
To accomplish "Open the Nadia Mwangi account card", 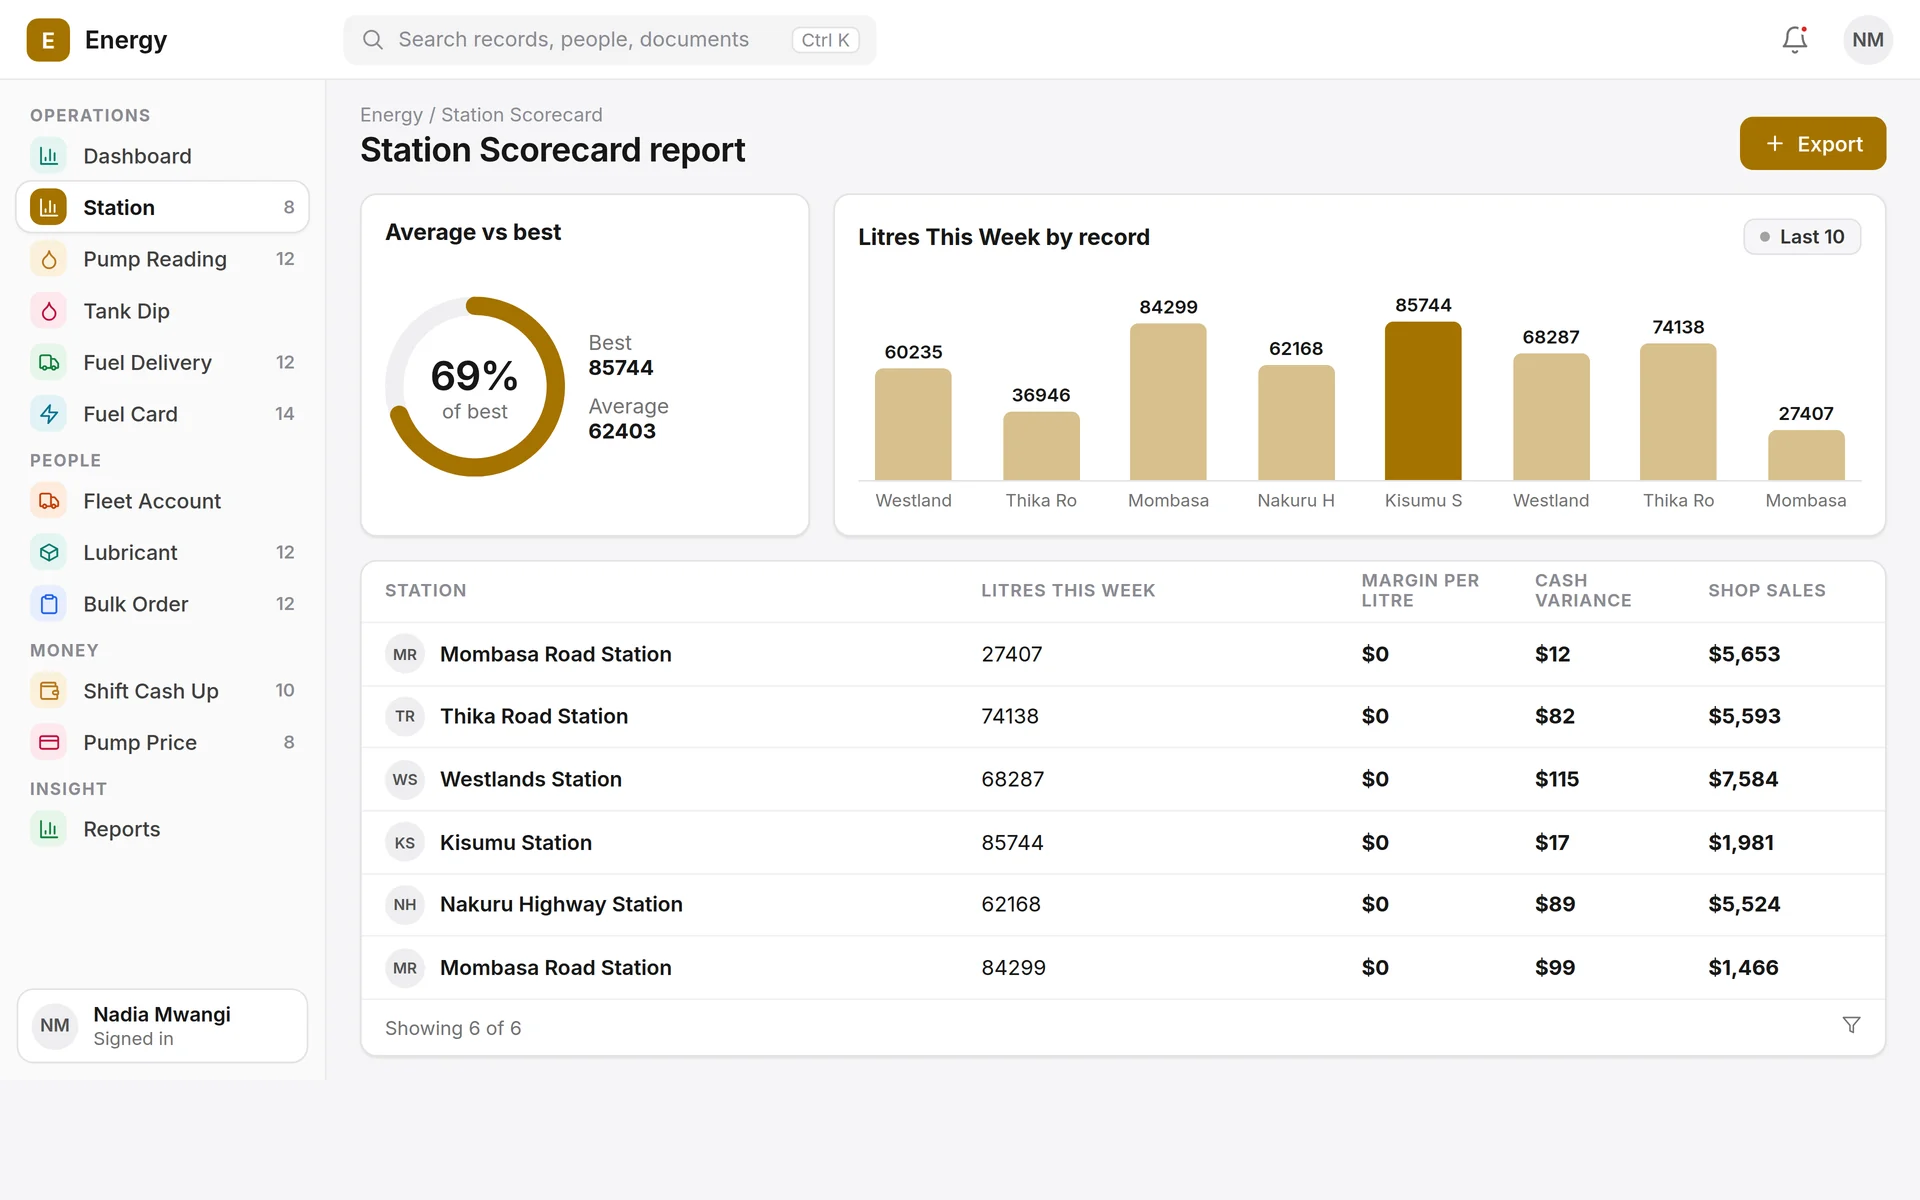I will 162,1026.
